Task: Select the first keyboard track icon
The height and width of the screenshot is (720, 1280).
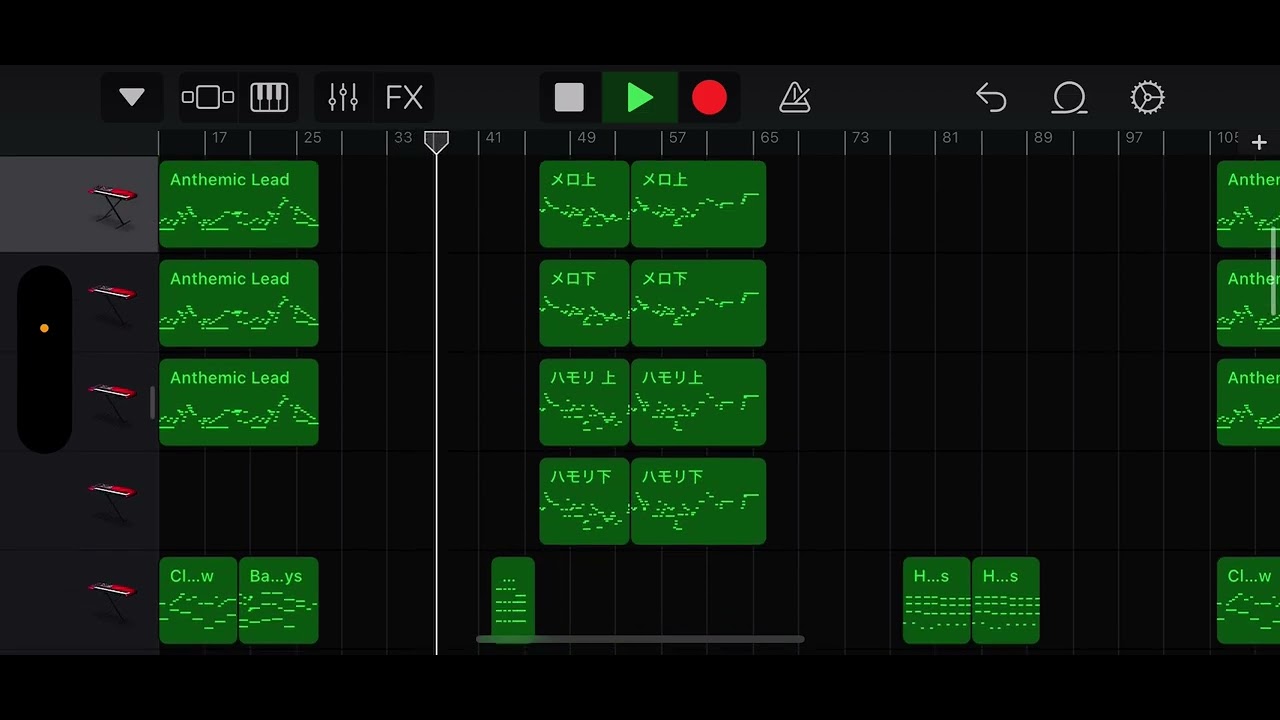Action: tap(111, 204)
